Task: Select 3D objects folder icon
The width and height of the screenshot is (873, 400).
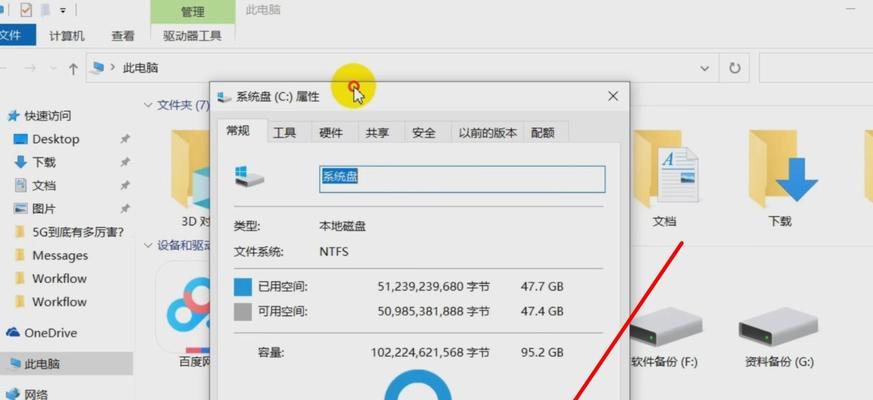Action: pos(190,170)
